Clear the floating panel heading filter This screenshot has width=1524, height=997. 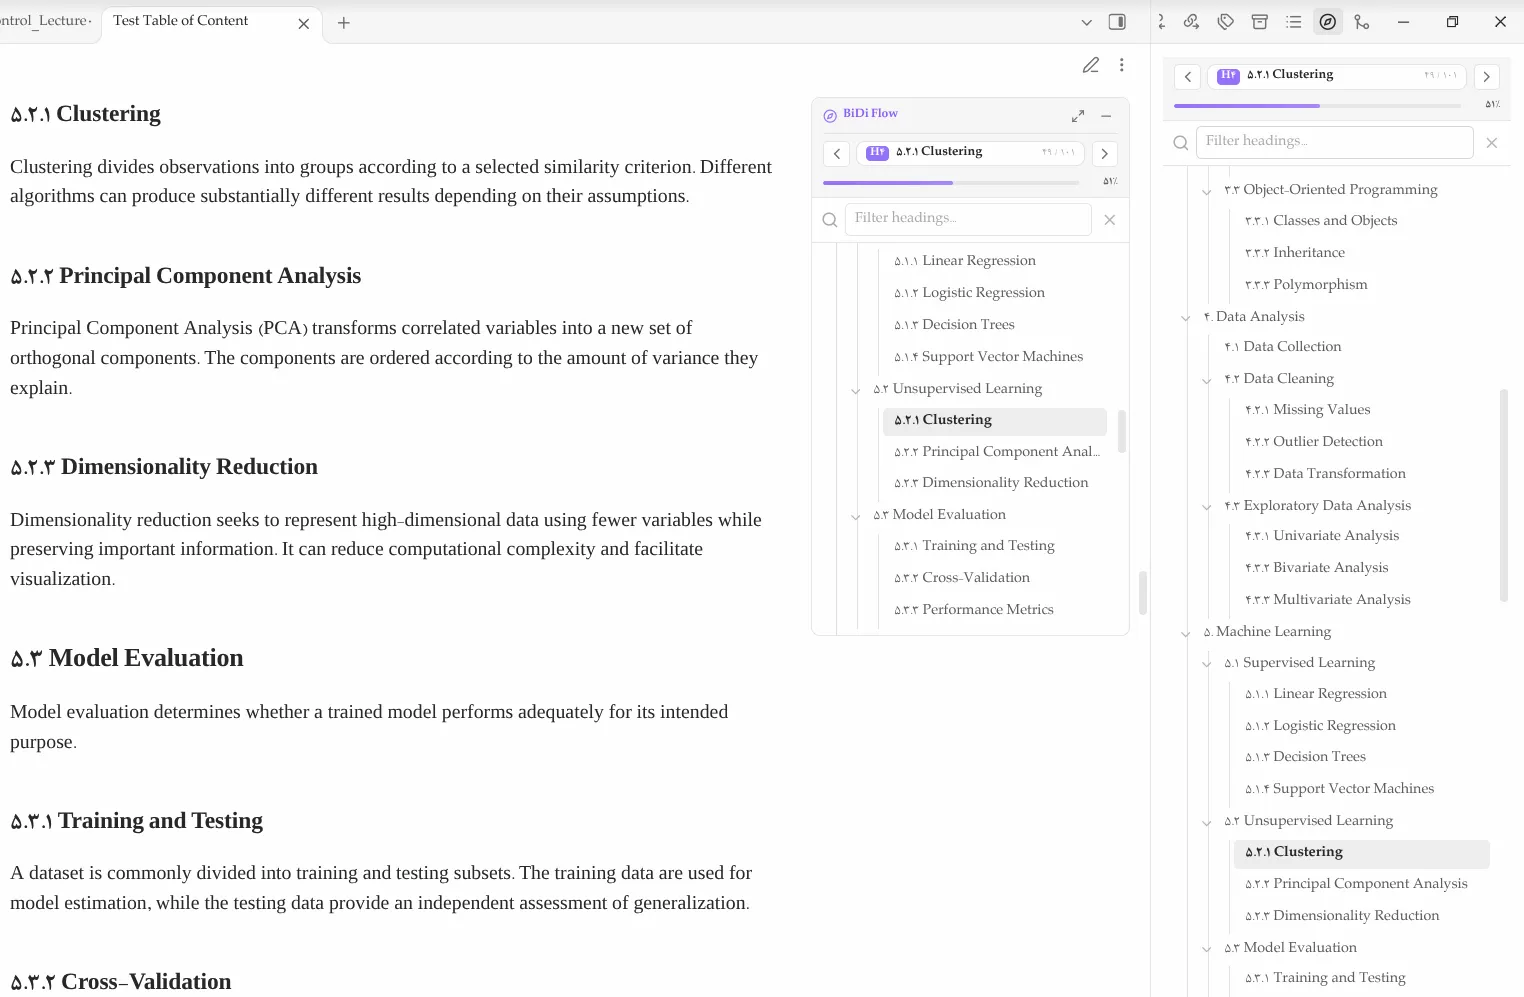(1110, 220)
